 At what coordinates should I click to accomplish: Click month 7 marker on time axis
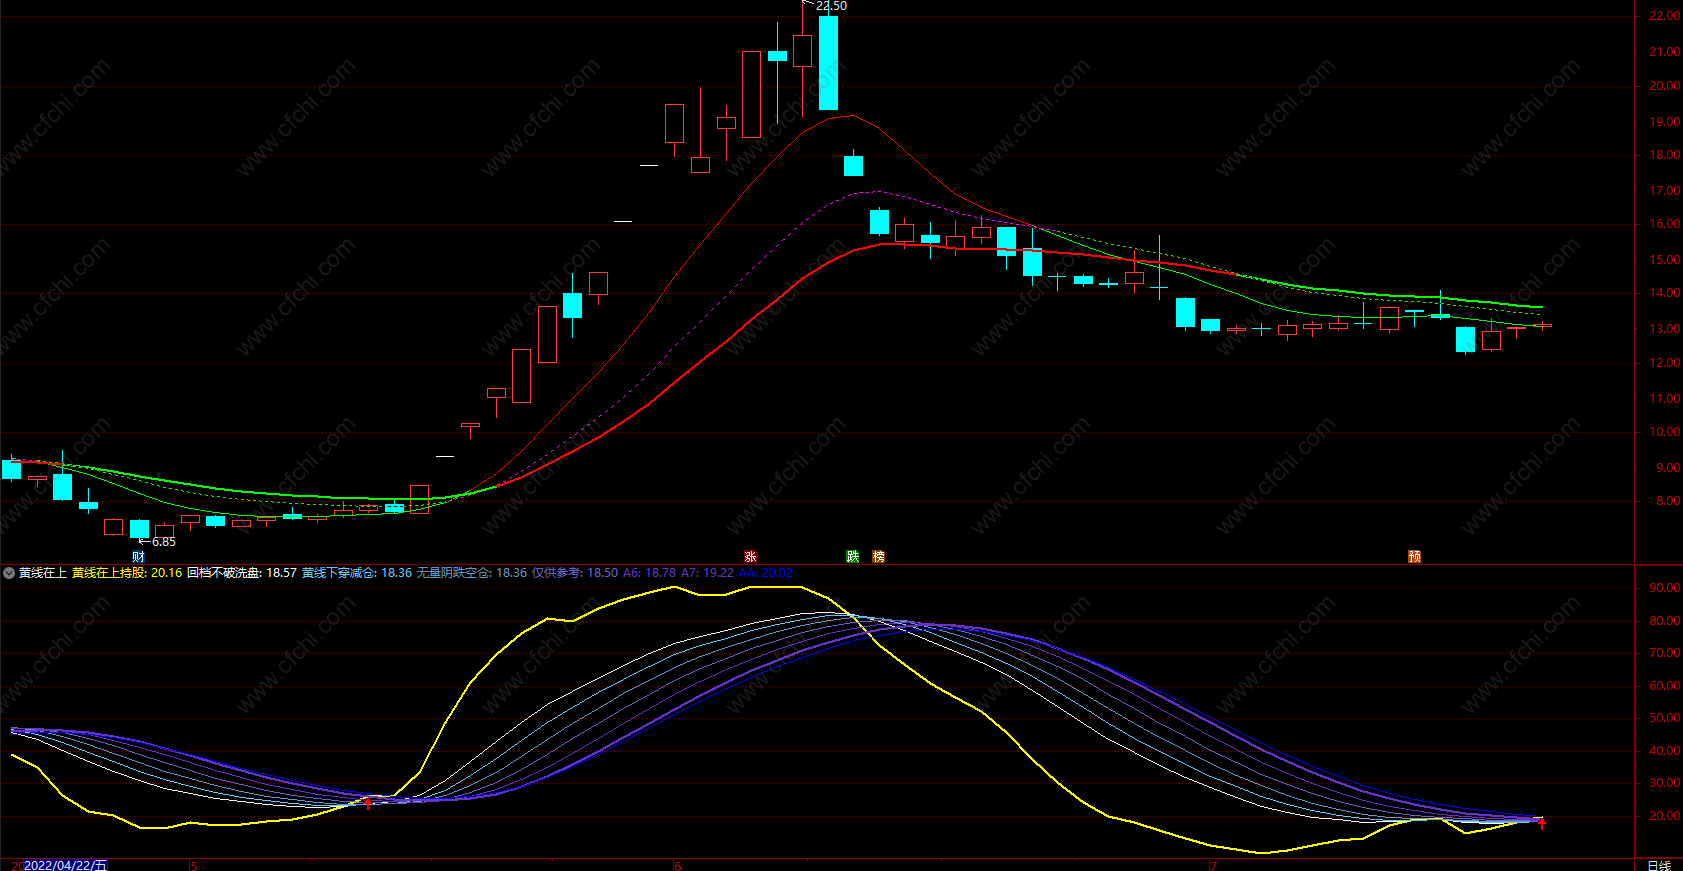(x=1213, y=866)
